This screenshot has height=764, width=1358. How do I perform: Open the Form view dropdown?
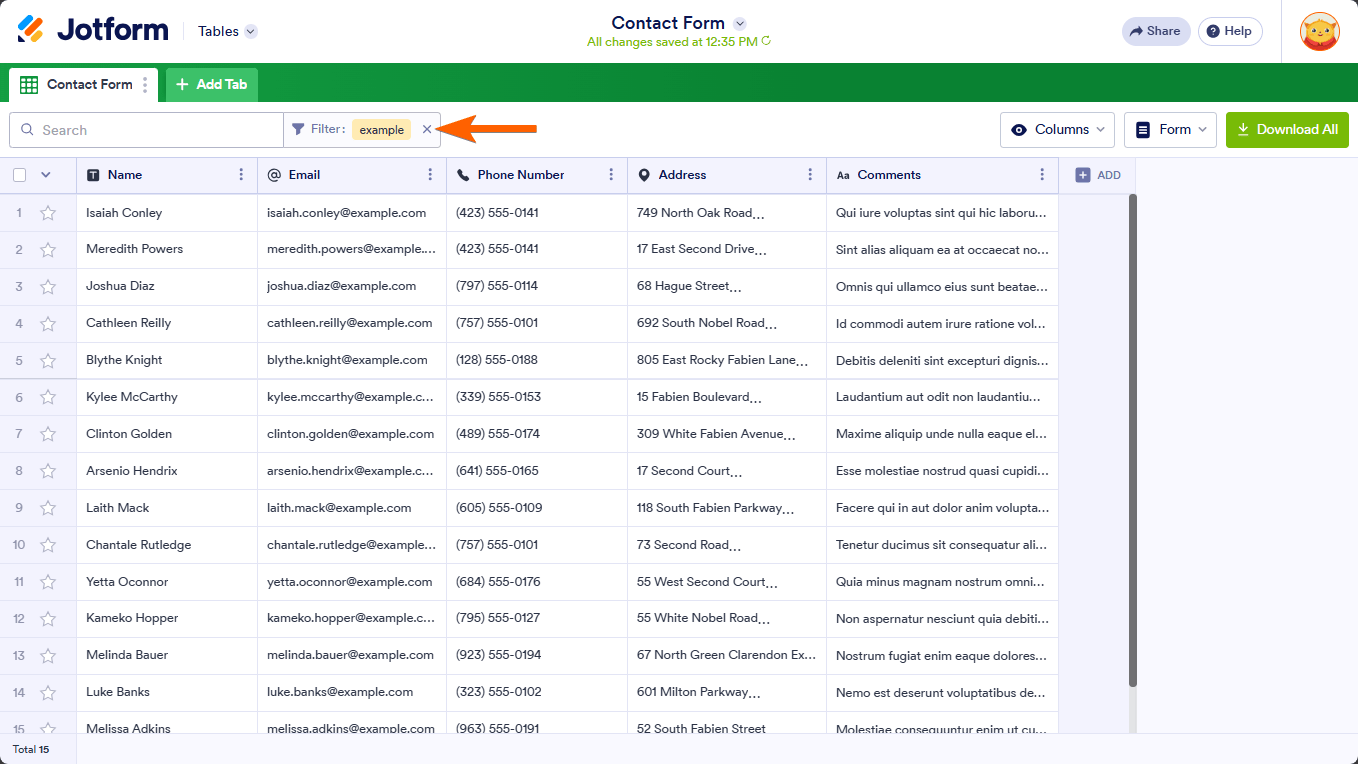pos(1170,129)
